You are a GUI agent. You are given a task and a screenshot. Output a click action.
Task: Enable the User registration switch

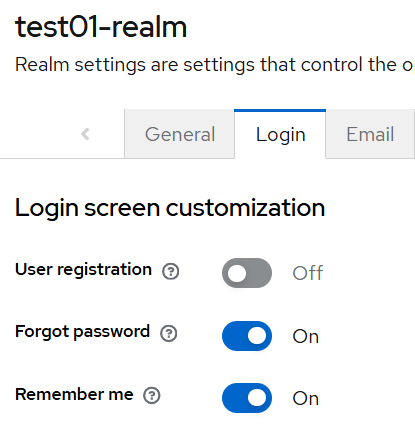point(247,273)
